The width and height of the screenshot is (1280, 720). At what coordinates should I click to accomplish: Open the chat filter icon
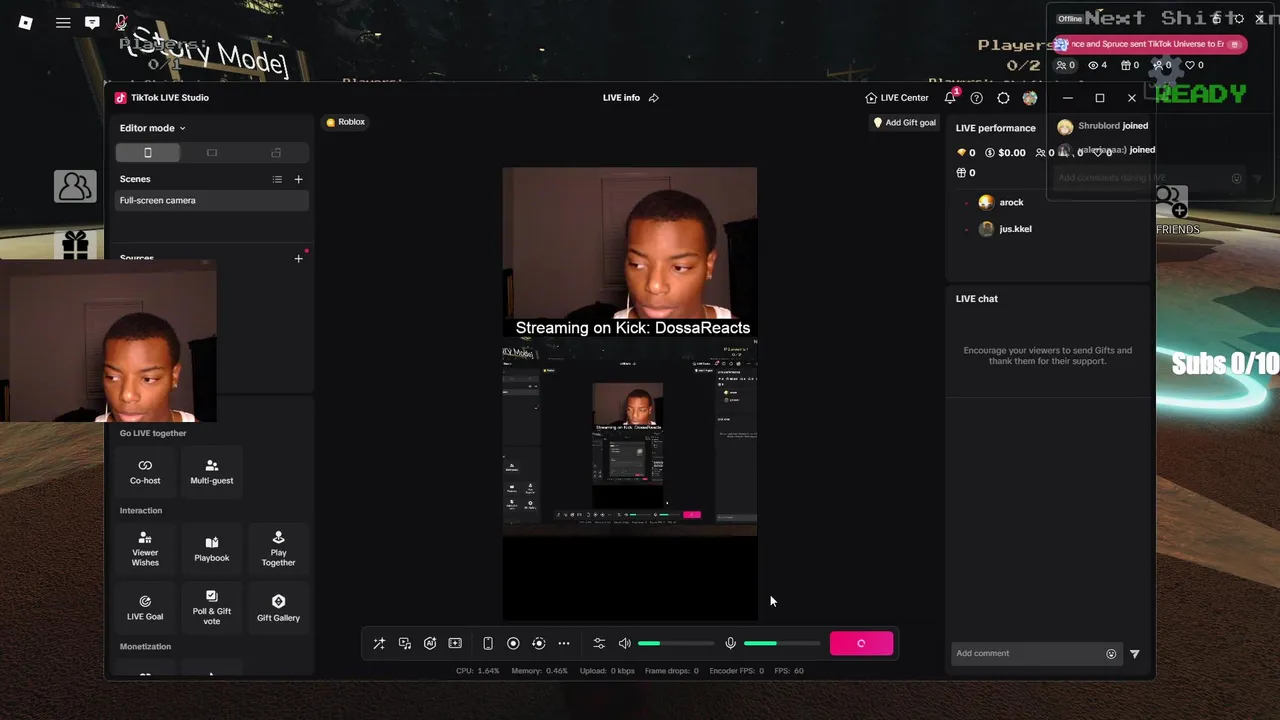(1135, 654)
